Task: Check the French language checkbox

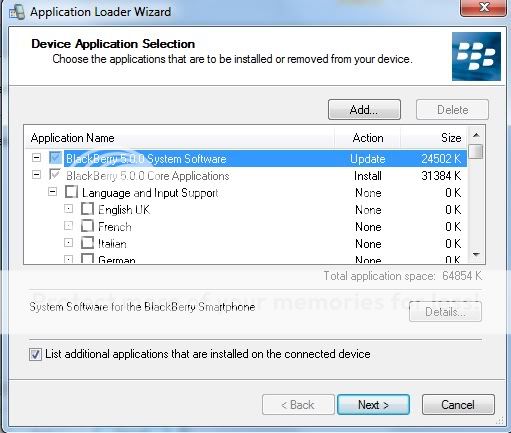Action: 87,226
